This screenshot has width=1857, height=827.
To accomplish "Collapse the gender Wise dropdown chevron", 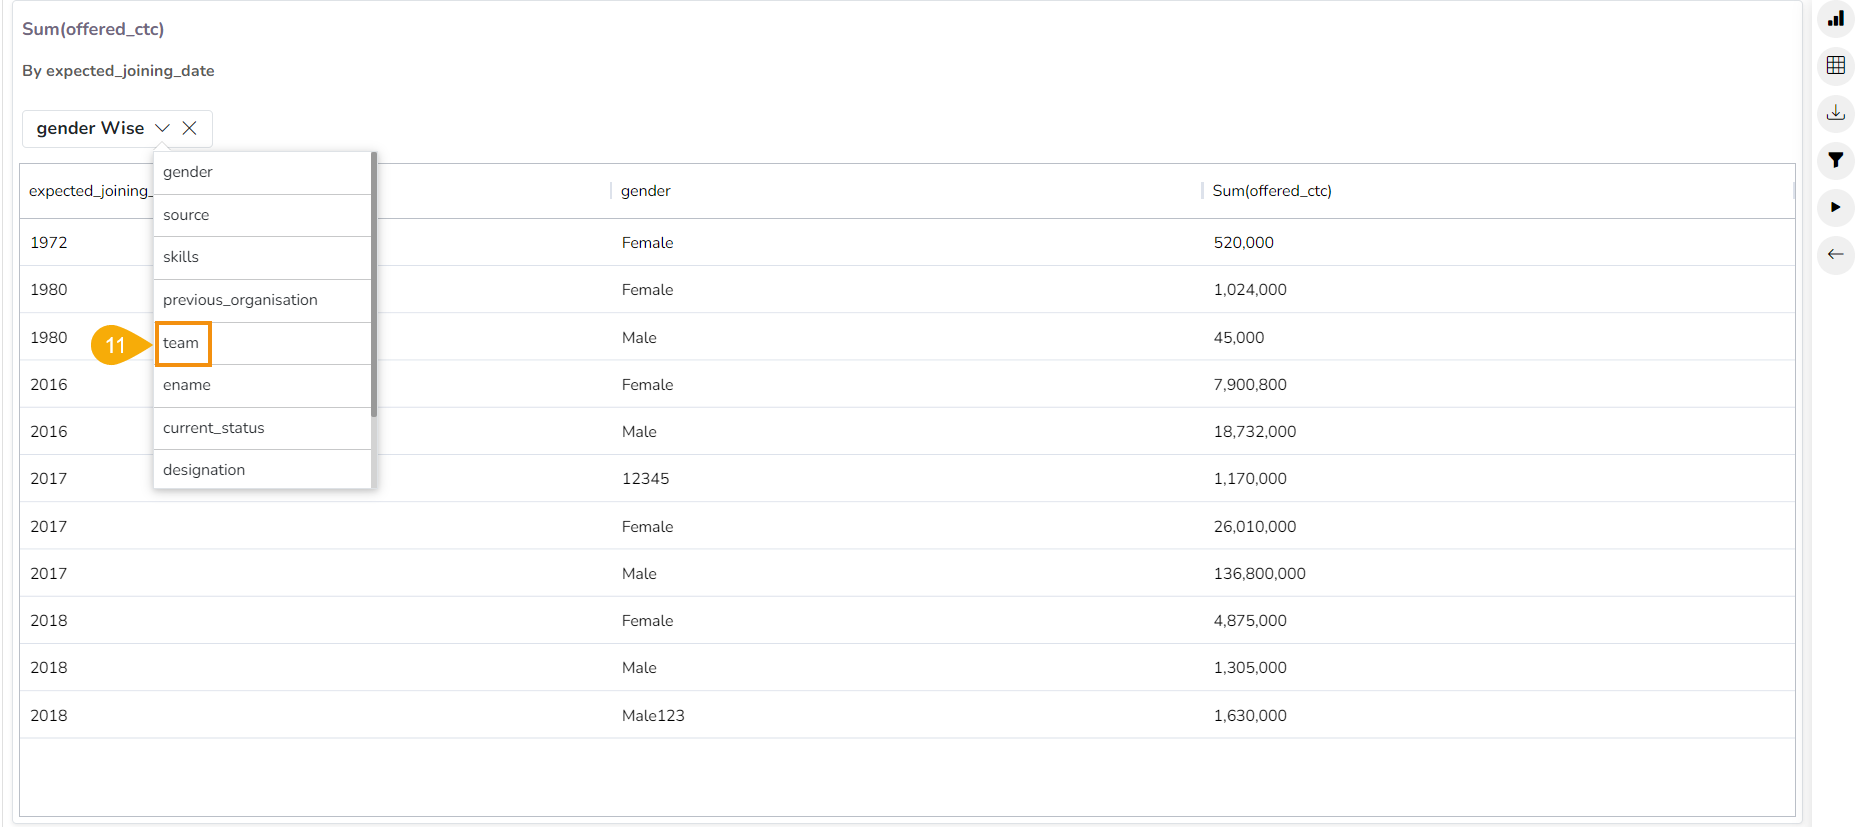I will coord(162,128).
